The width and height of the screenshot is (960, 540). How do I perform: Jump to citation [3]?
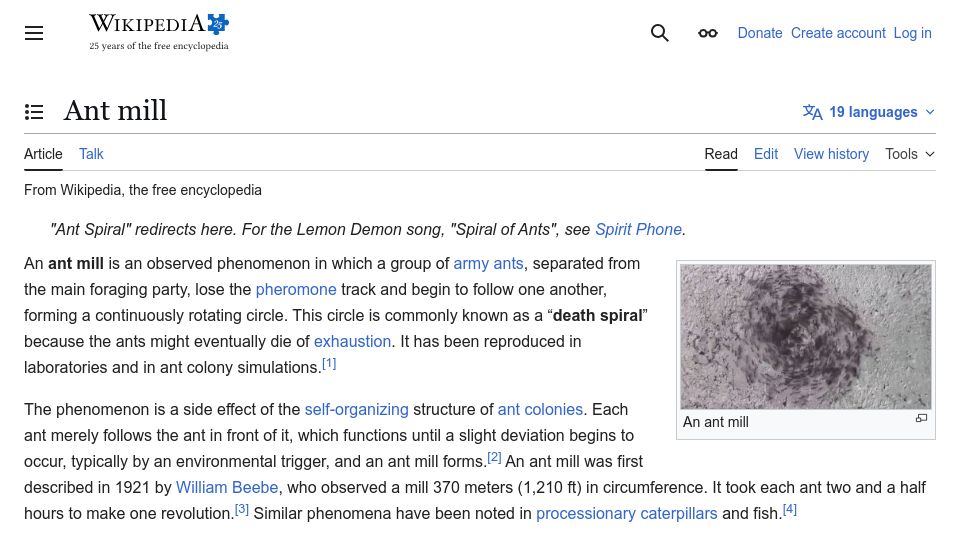pyautogui.click(x=242, y=509)
